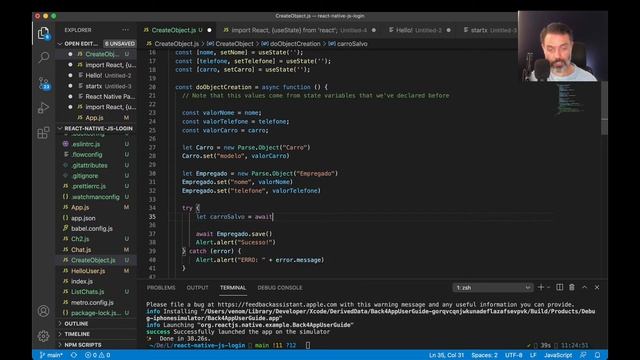Open the Extensions view

pos(43,133)
